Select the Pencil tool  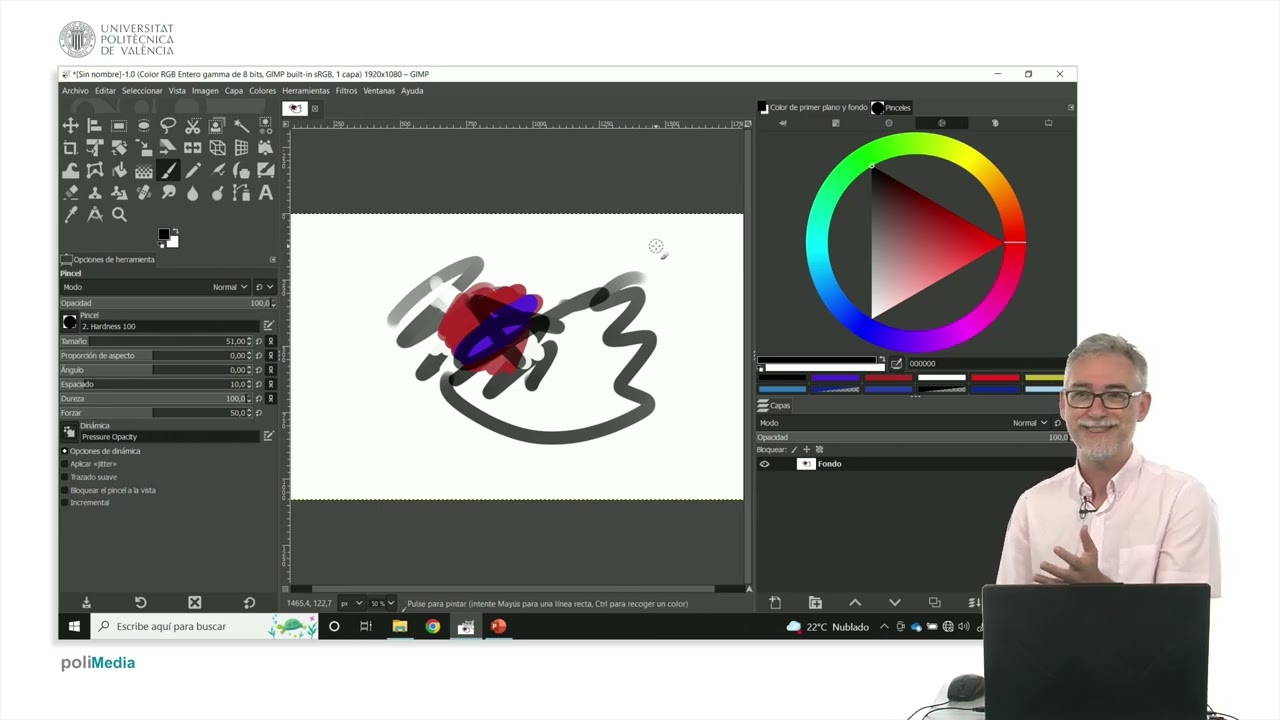(x=193, y=170)
